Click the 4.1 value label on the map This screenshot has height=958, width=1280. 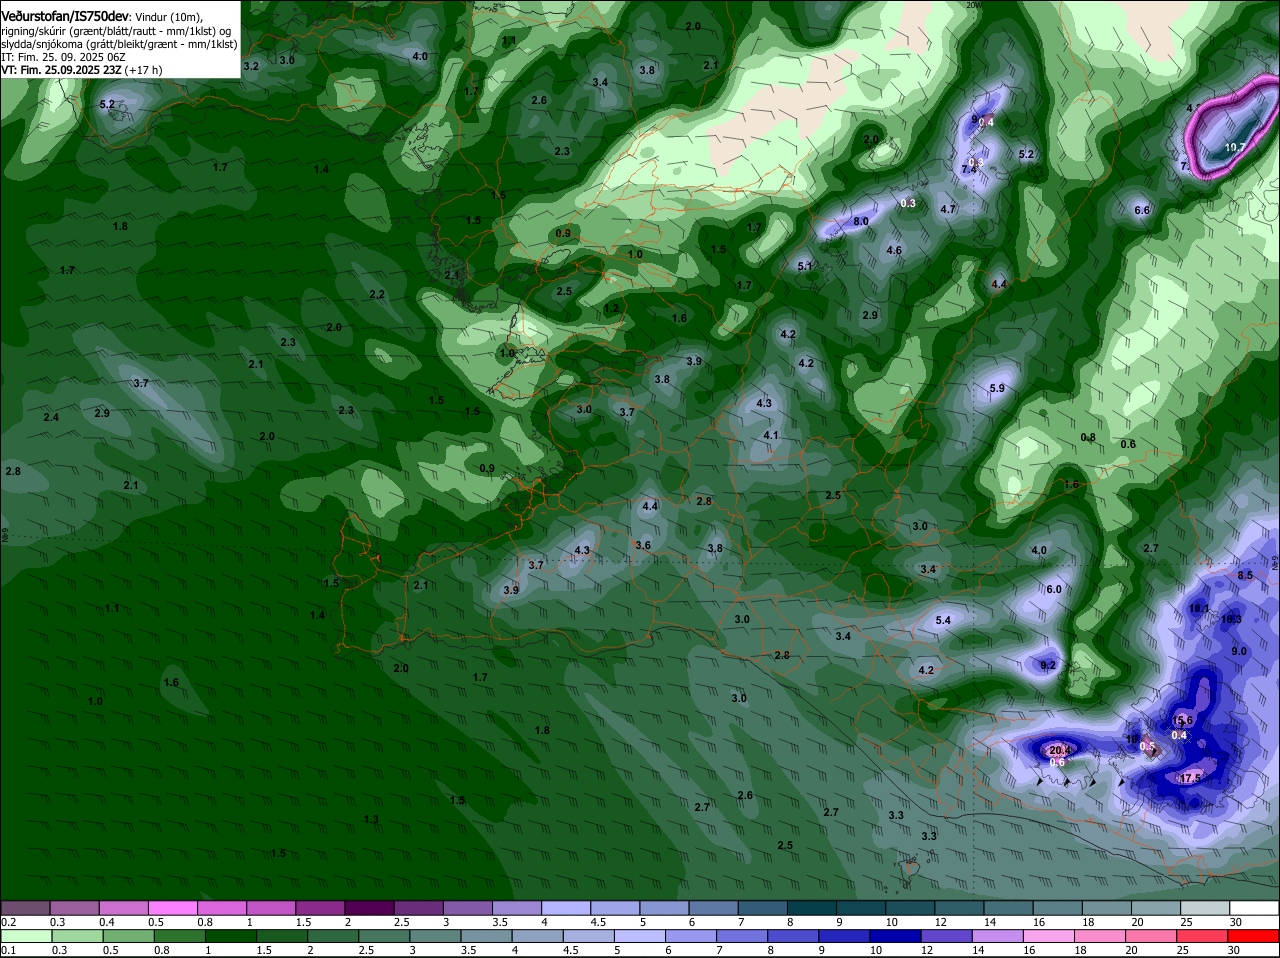coord(771,436)
